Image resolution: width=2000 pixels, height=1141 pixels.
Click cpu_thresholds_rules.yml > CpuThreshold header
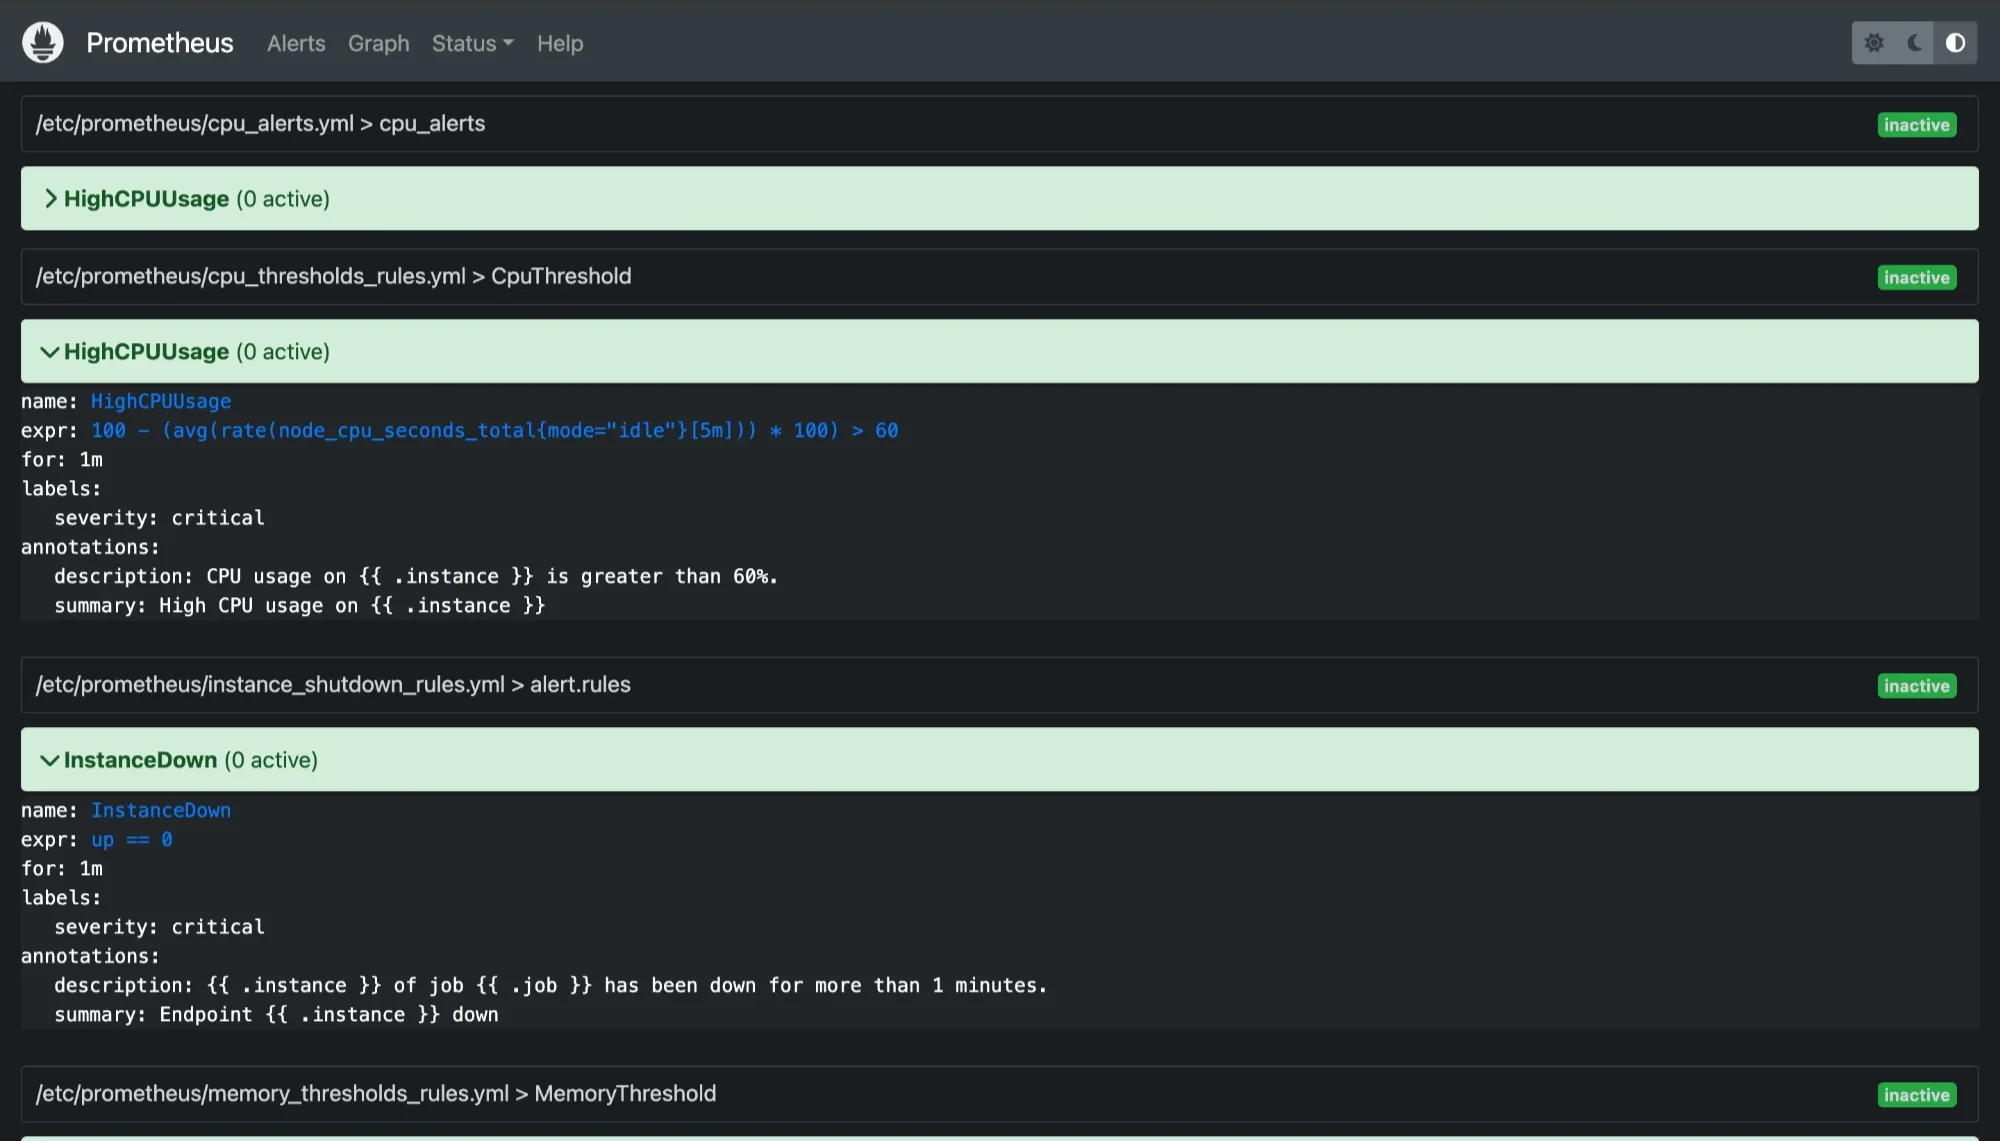tap(1000, 277)
